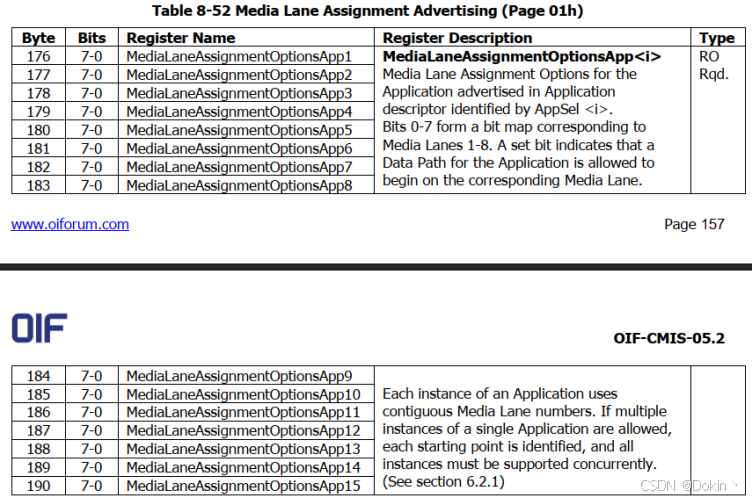Click register name MediaLaneAssignmentOptionsApp4

[239, 112]
